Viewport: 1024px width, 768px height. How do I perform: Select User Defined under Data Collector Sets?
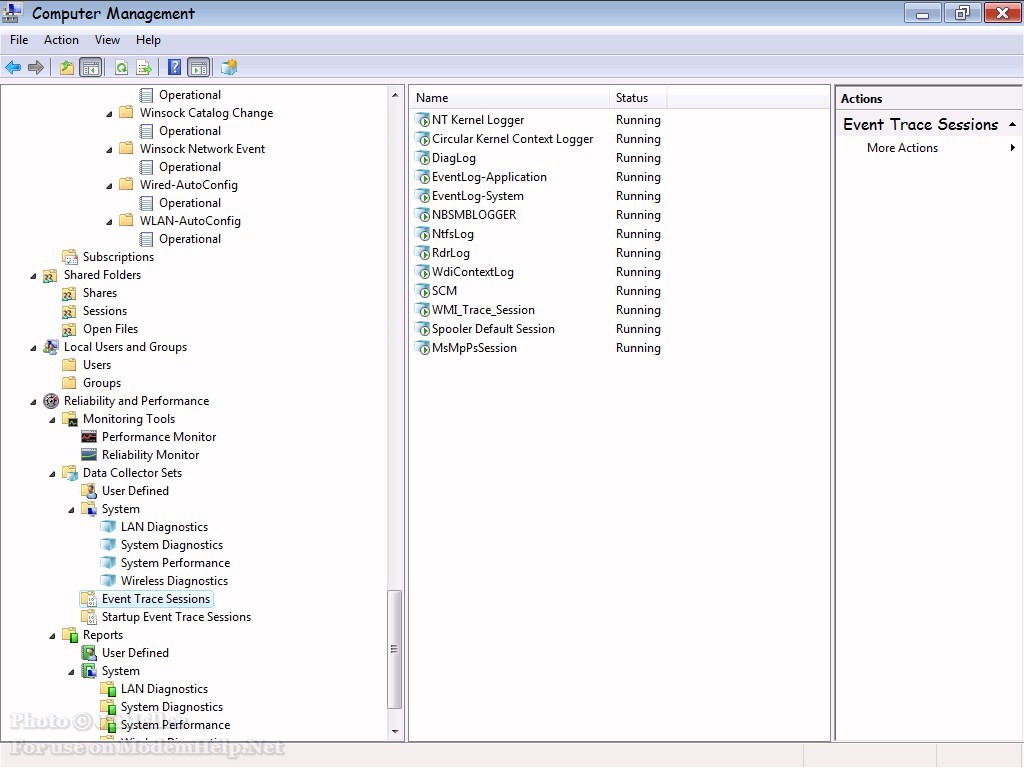coord(135,491)
